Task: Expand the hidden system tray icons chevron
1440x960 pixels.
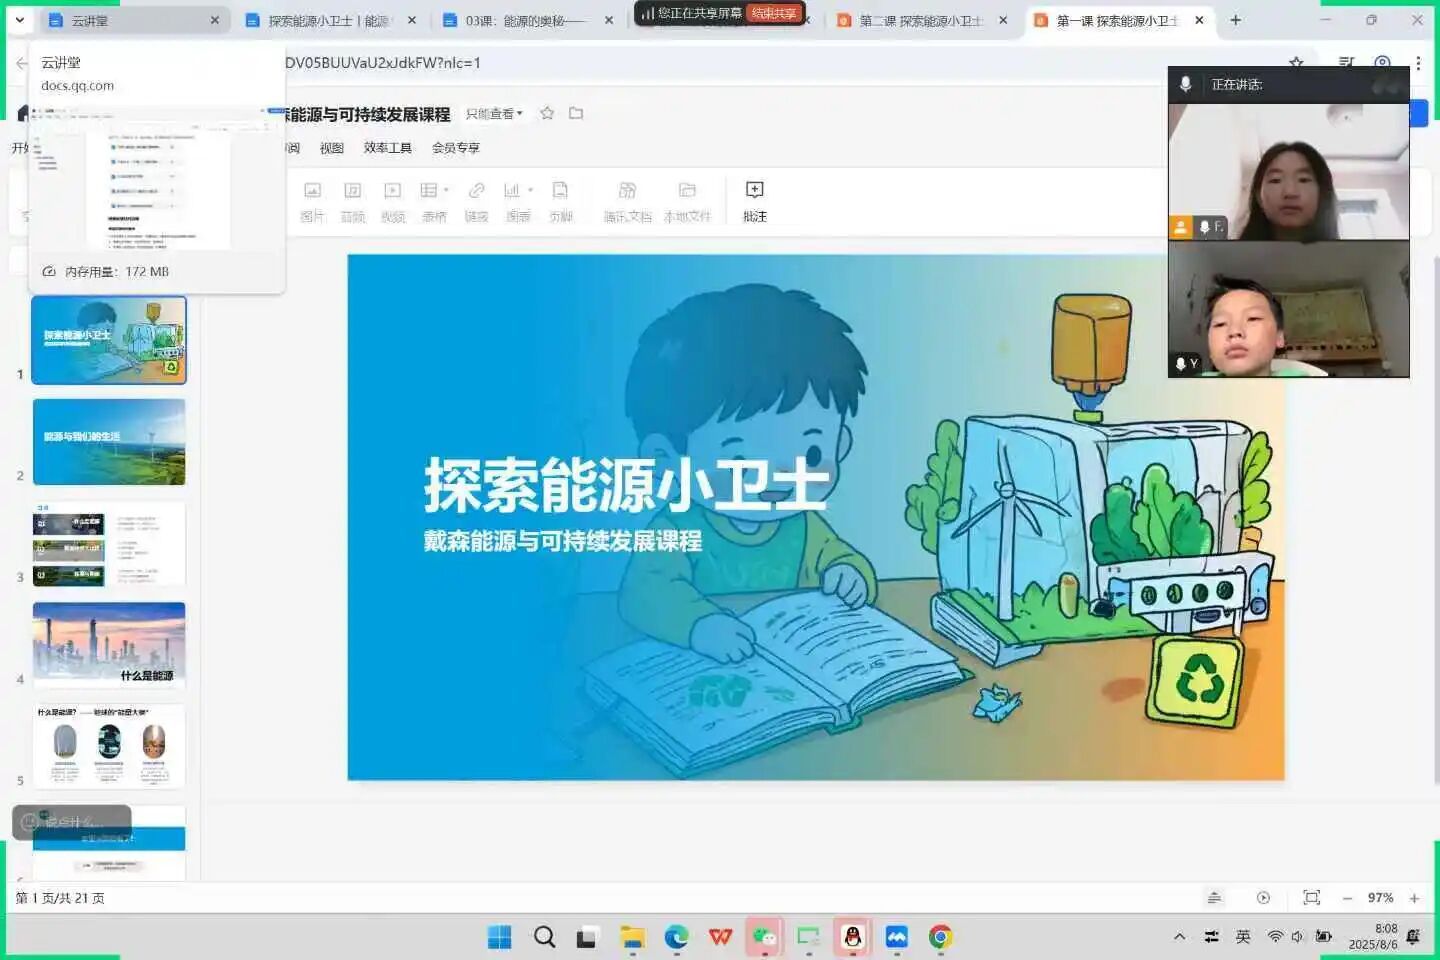Action: pyautogui.click(x=1180, y=937)
